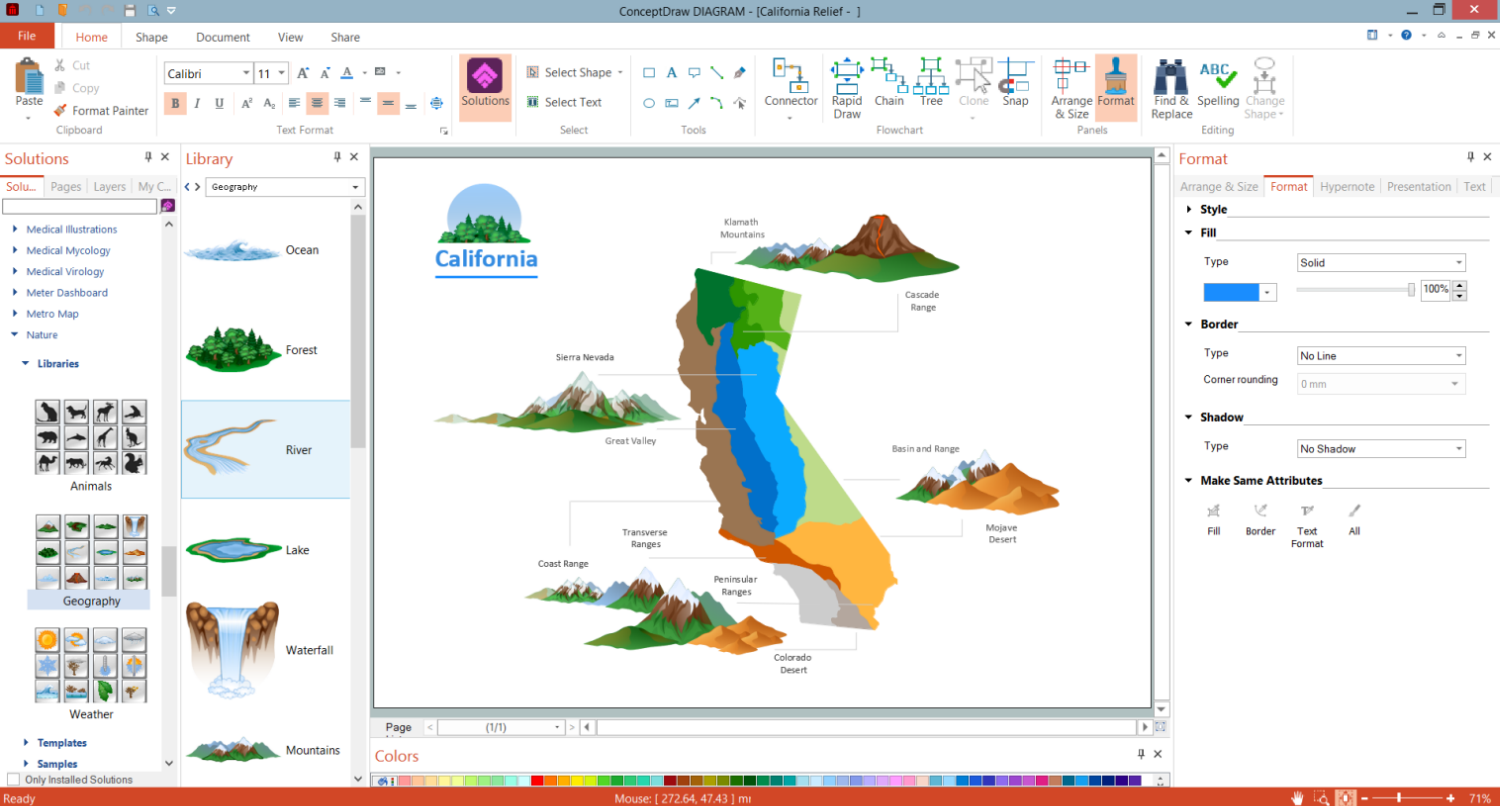Enable the Rapid Draw tool
1500x806 pixels.
[847, 88]
